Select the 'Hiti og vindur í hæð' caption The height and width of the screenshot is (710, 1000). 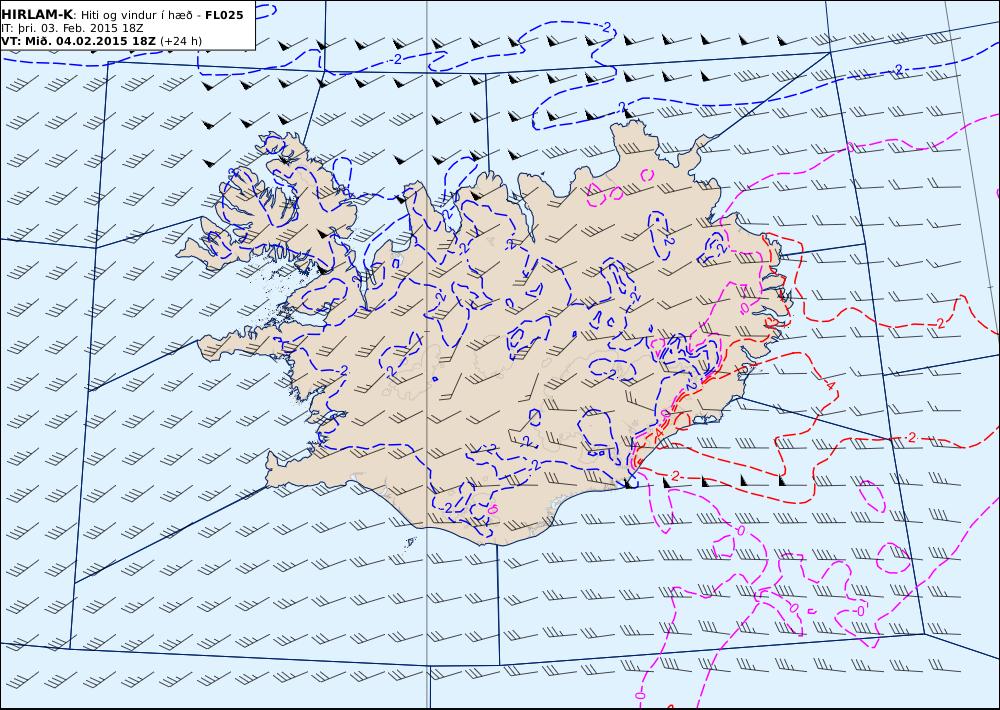pos(136,15)
